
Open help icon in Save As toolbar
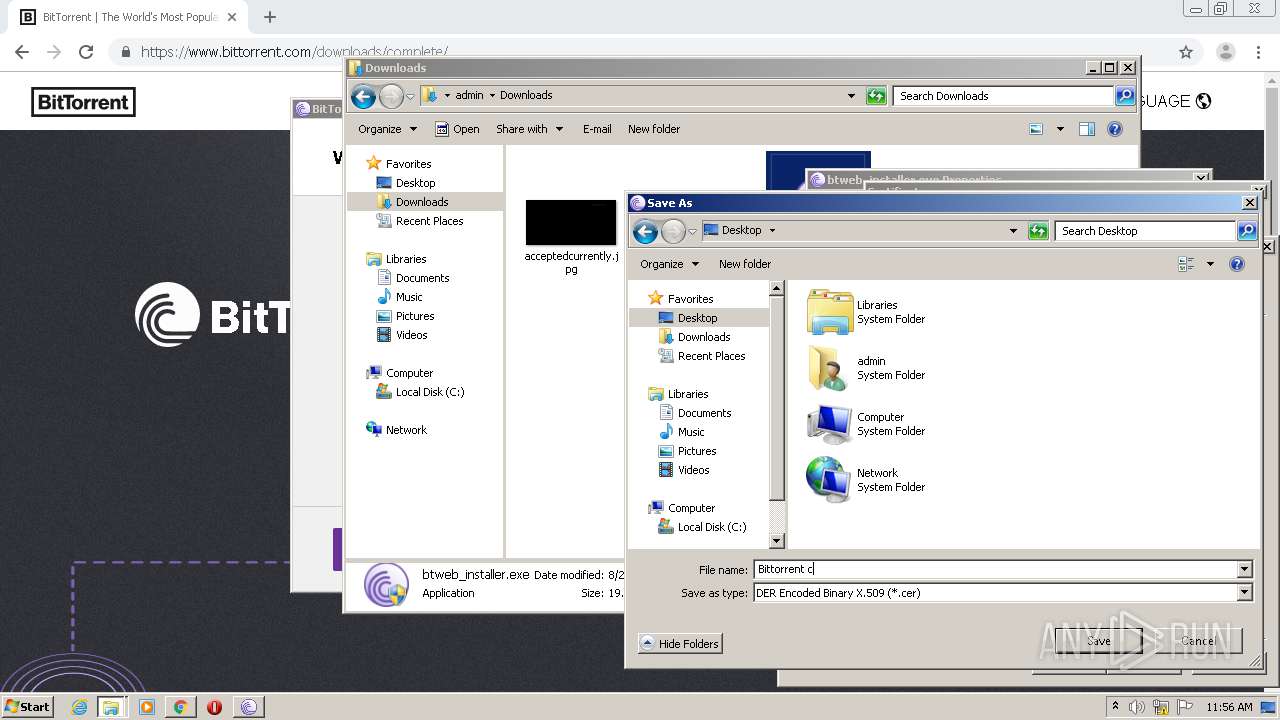(x=1237, y=264)
